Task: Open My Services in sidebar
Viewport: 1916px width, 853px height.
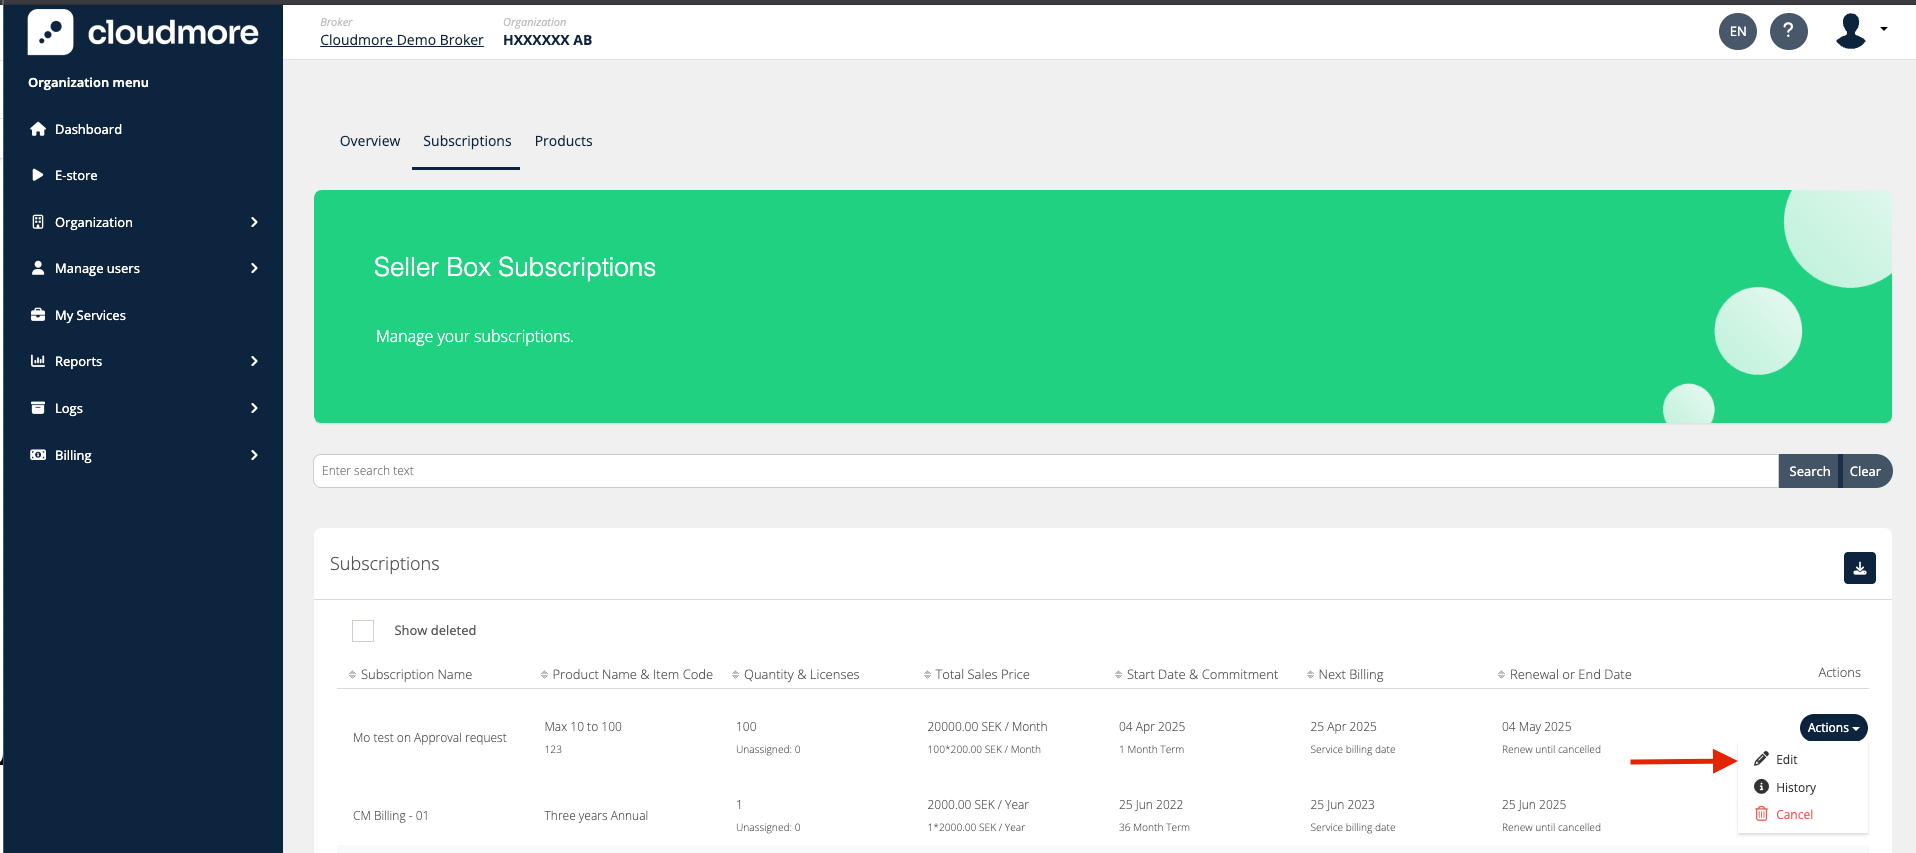Action: (90, 315)
